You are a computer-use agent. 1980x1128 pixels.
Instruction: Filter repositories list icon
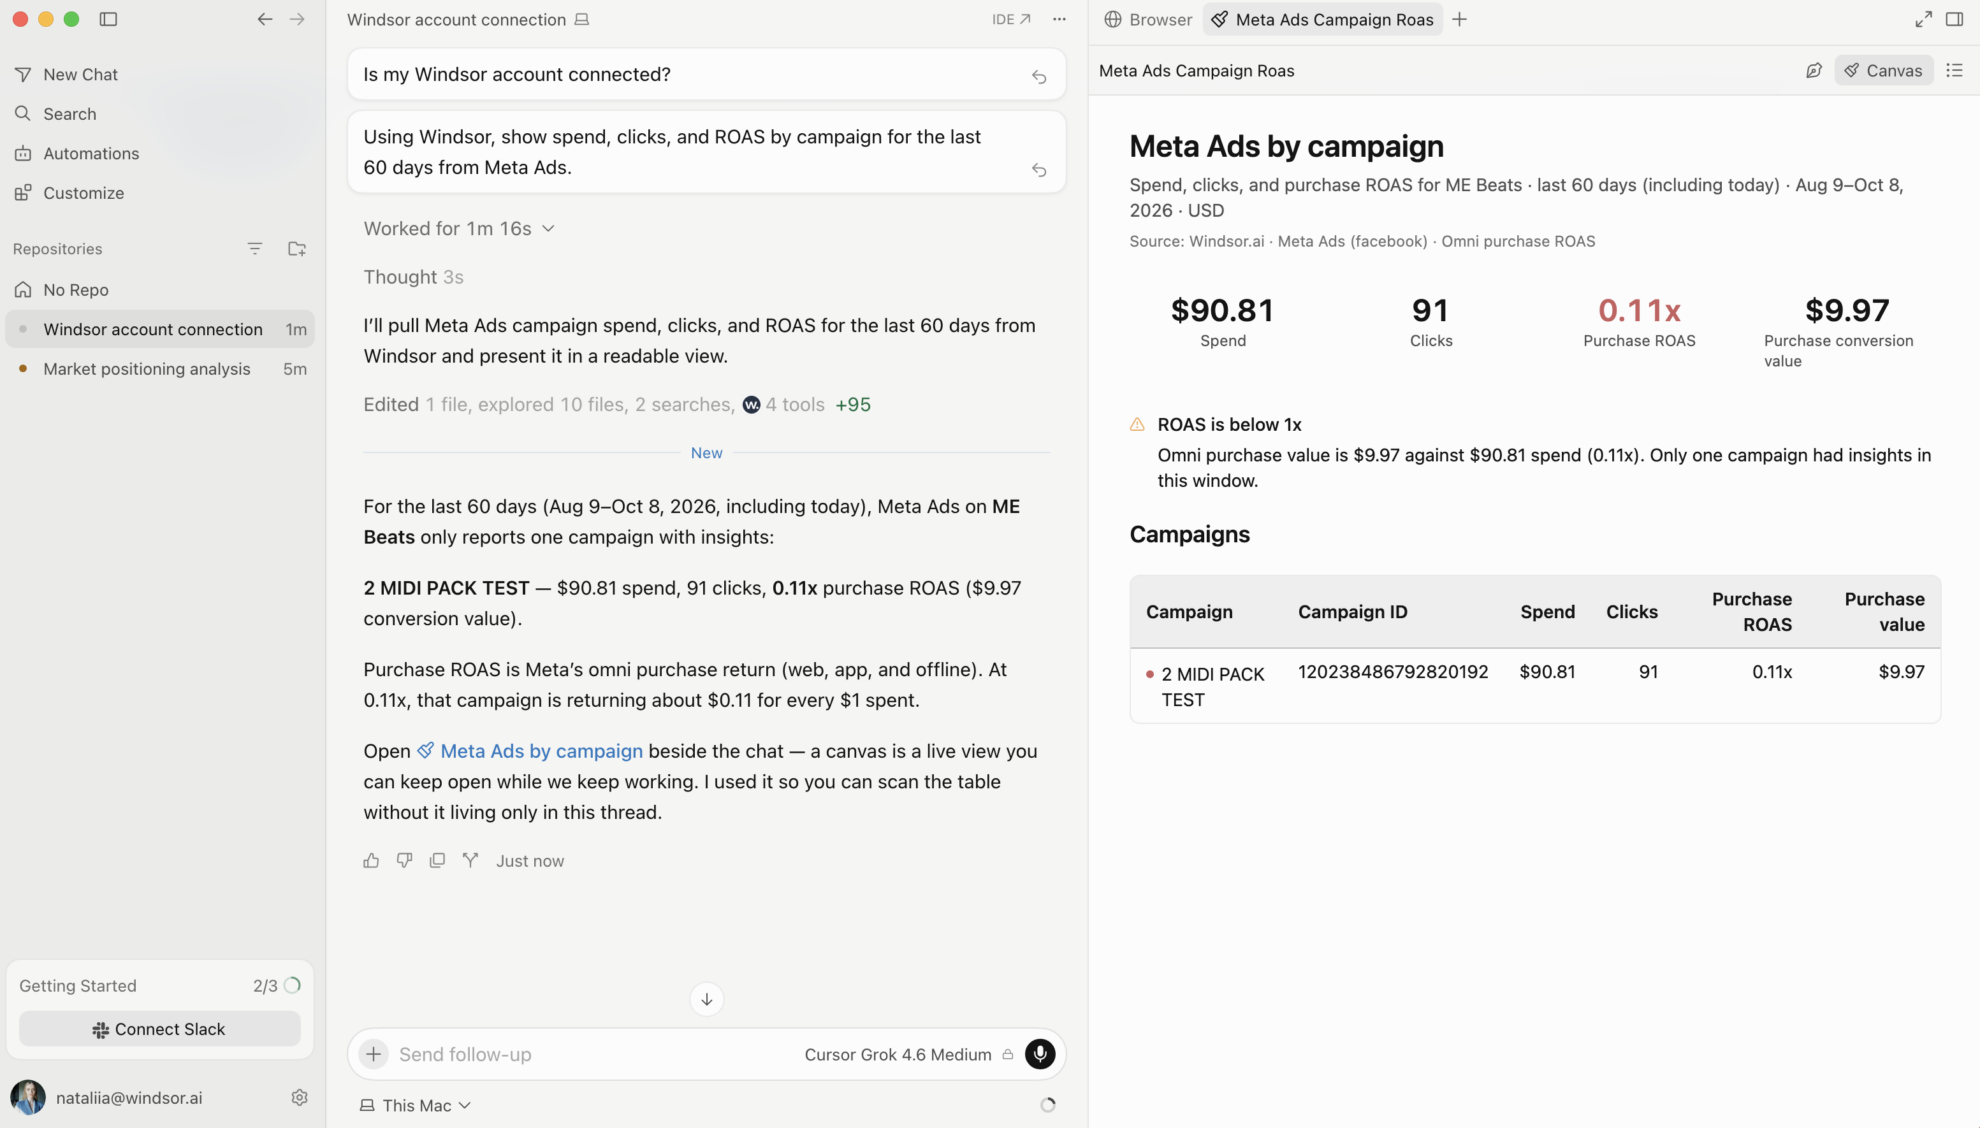pos(255,248)
